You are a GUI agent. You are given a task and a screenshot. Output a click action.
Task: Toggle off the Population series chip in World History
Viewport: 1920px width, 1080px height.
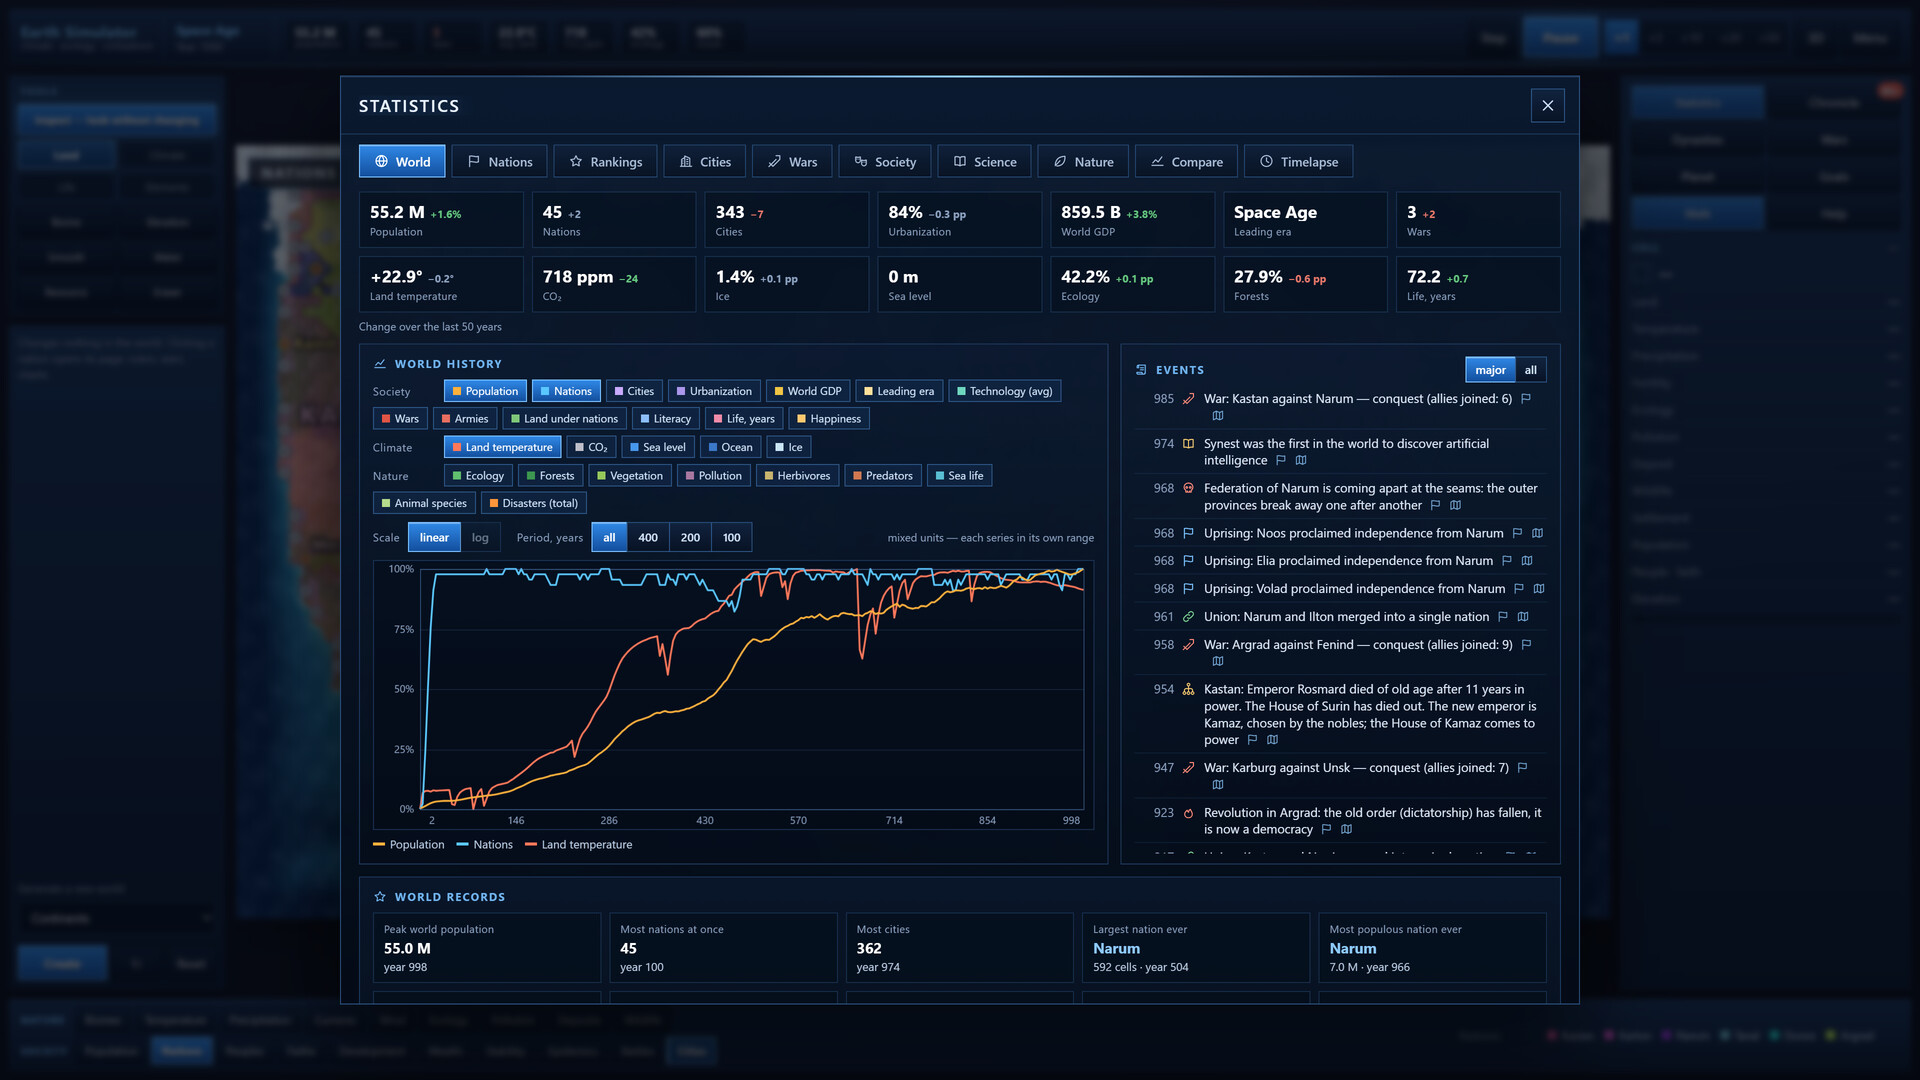485,391
